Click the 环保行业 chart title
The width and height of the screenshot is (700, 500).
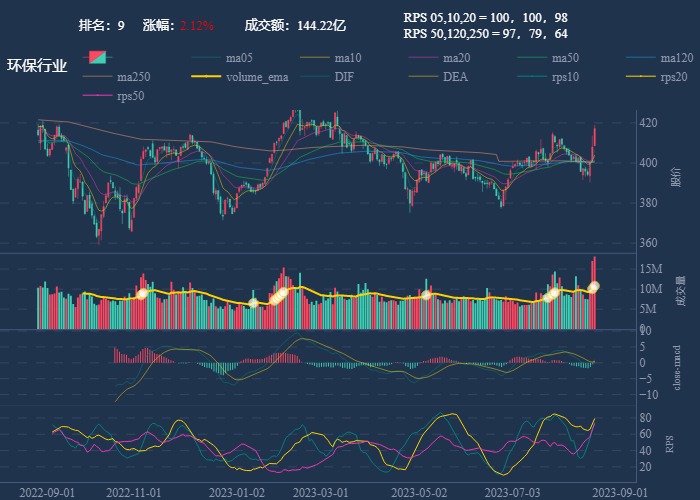coord(37,66)
